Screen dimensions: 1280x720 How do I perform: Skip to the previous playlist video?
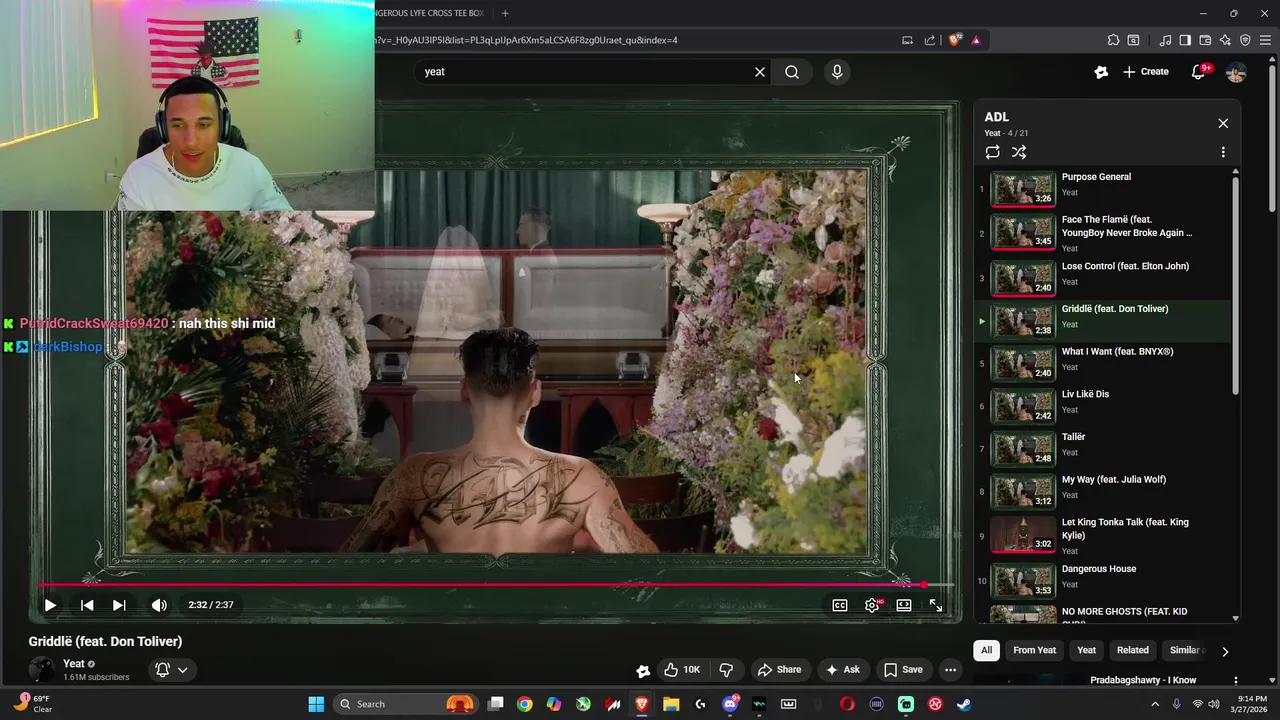tap(87, 605)
